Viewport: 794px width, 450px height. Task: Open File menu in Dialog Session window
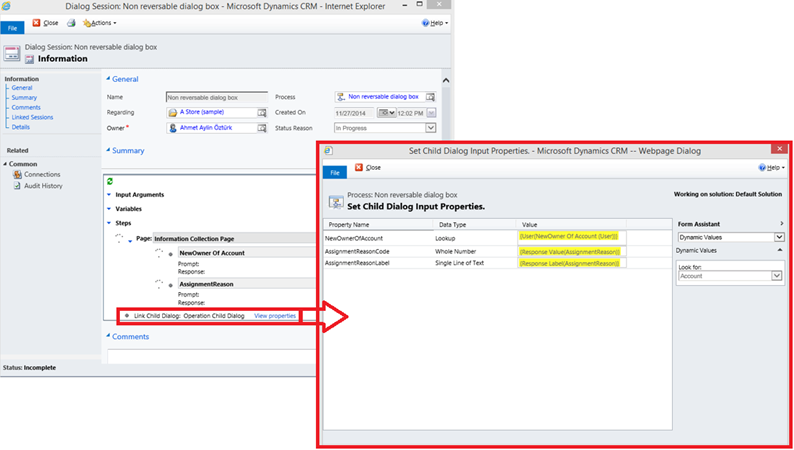(x=12, y=28)
